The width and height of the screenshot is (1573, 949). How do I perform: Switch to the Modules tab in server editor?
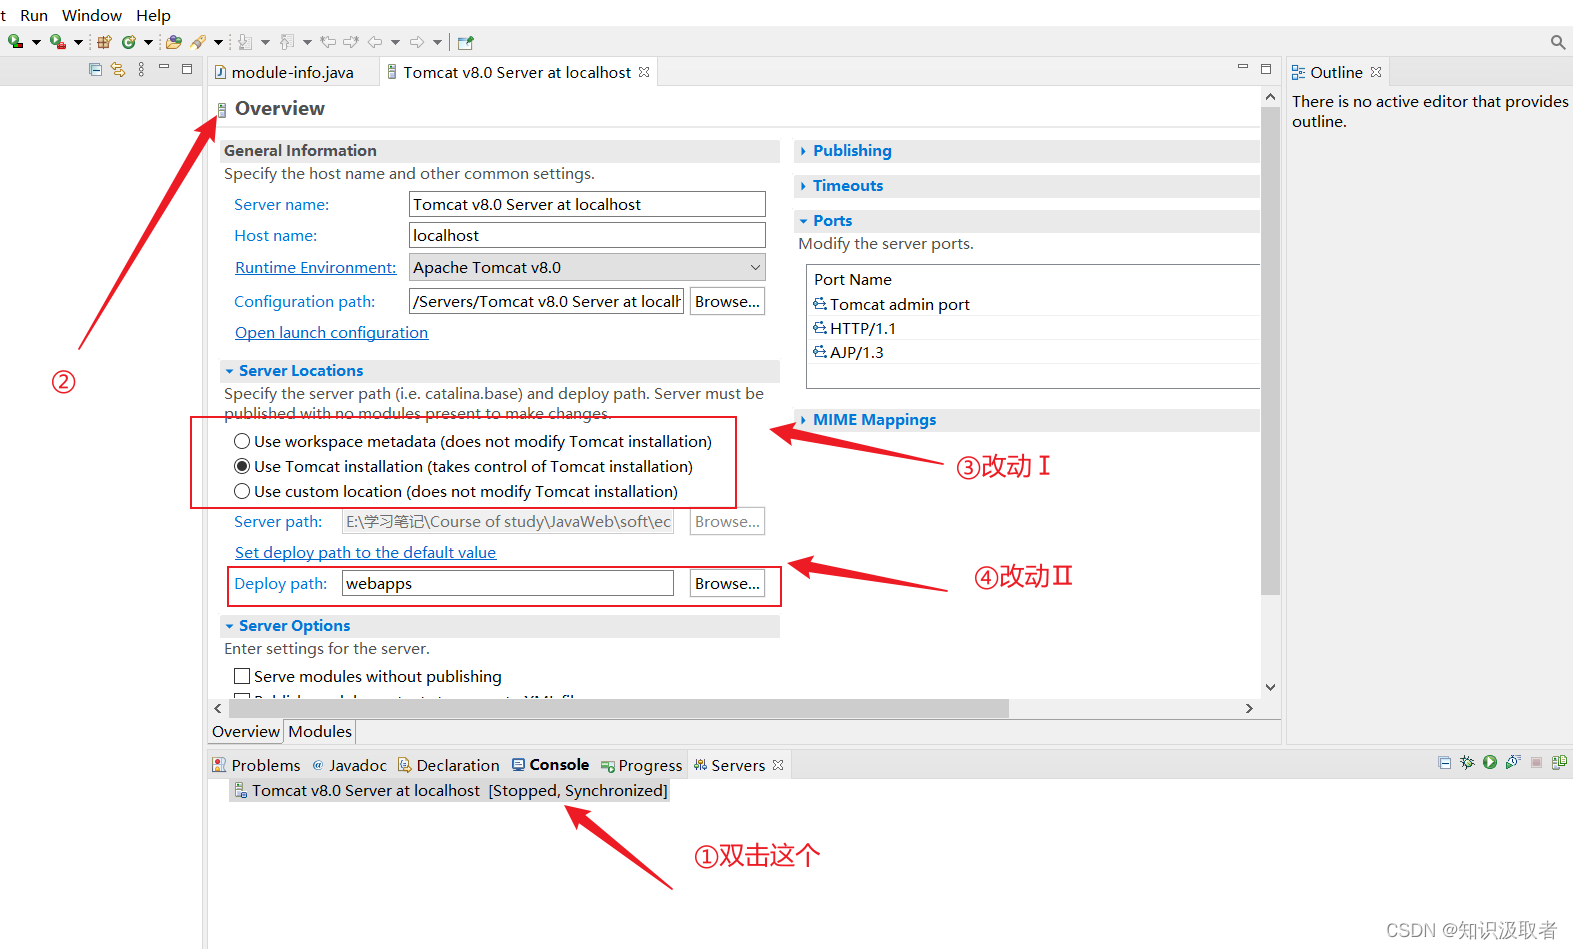pos(320,732)
